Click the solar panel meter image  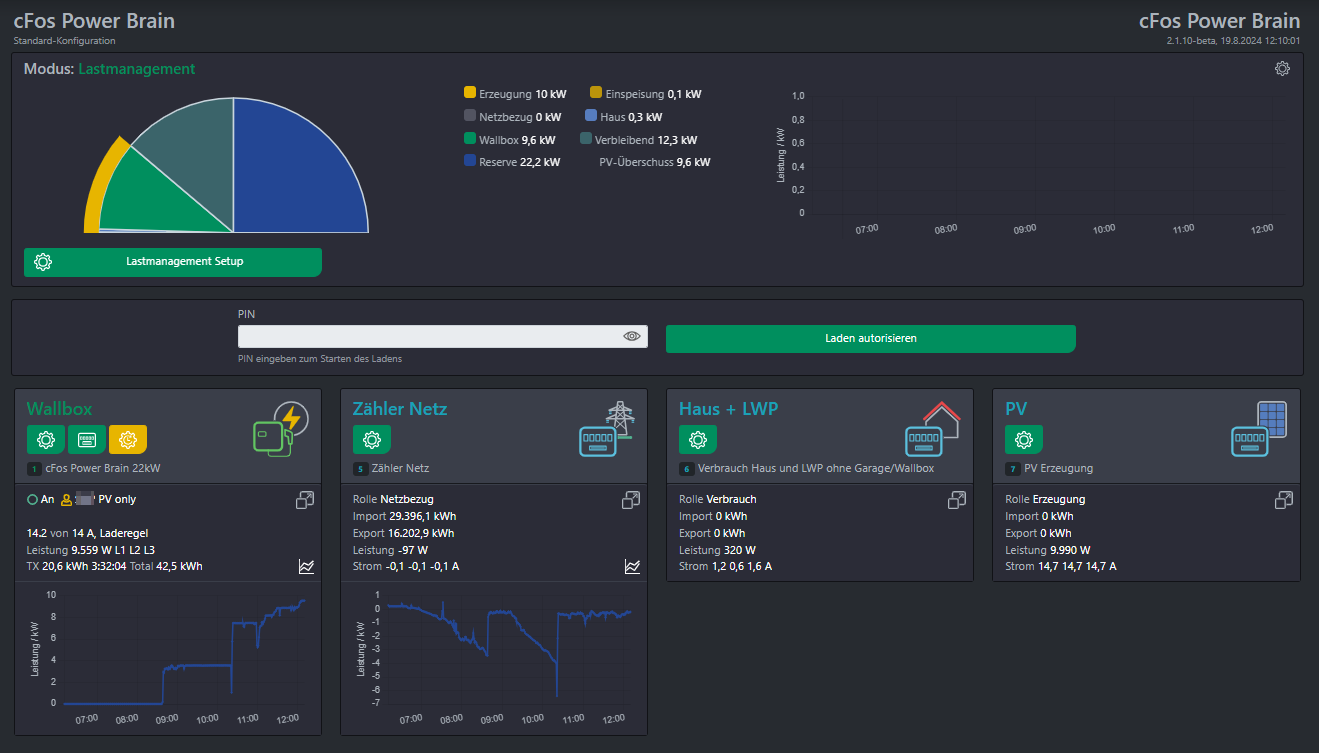tap(1258, 429)
